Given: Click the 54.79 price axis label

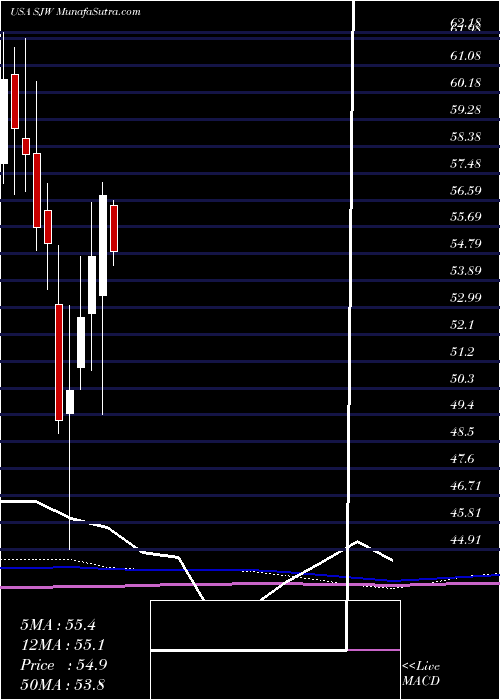Looking at the screenshot, I should [465, 244].
